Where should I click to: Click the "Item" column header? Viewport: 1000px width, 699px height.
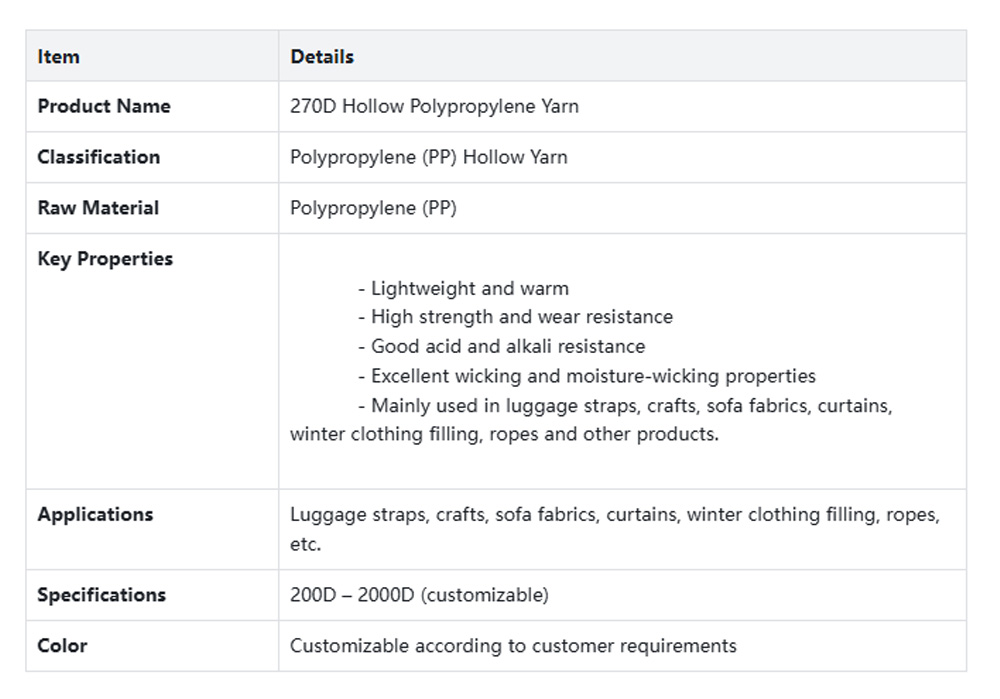58,57
